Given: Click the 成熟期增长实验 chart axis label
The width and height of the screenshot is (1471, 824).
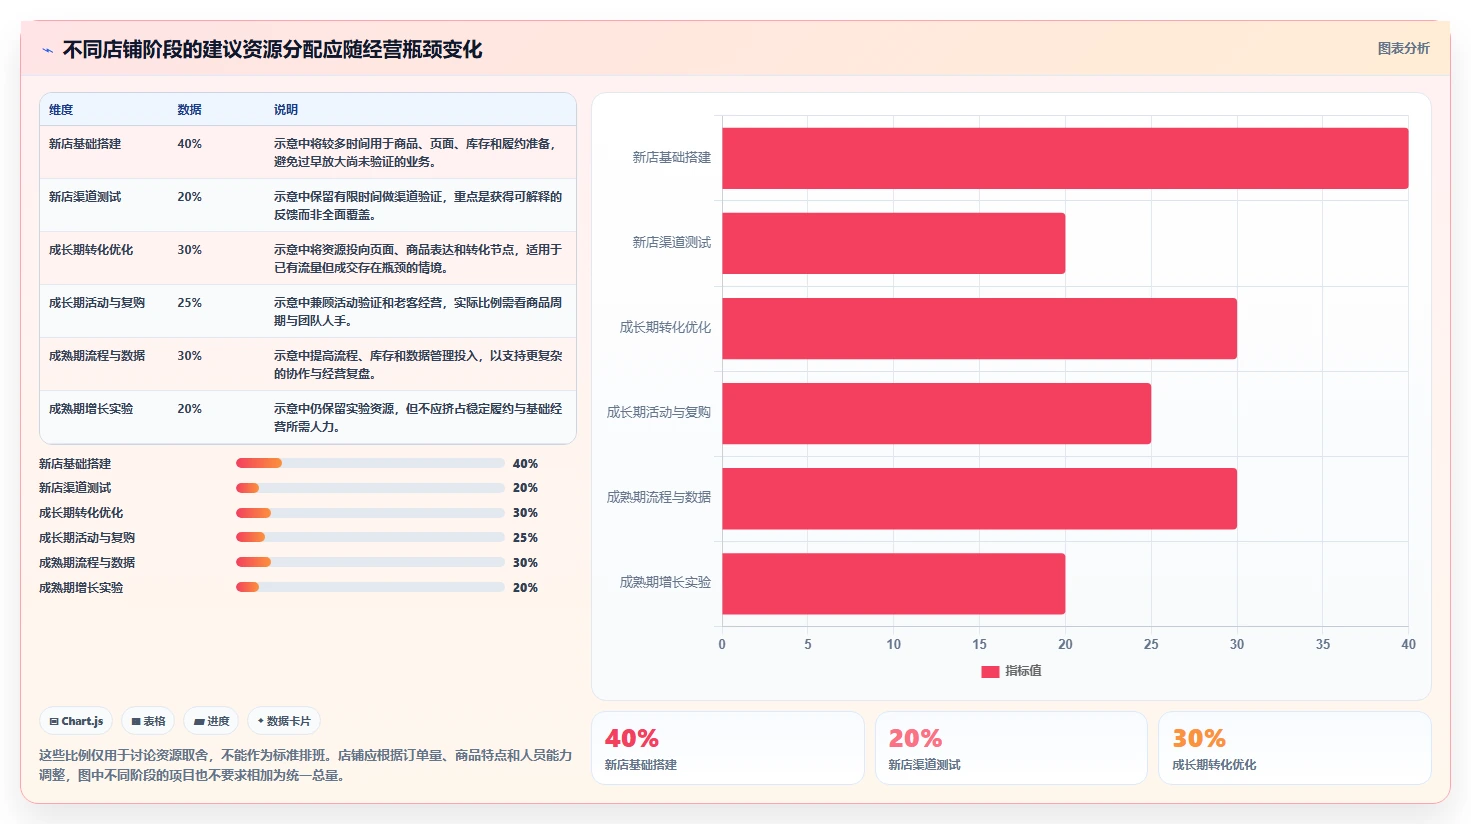Looking at the screenshot, I should [x=665, y=583].
